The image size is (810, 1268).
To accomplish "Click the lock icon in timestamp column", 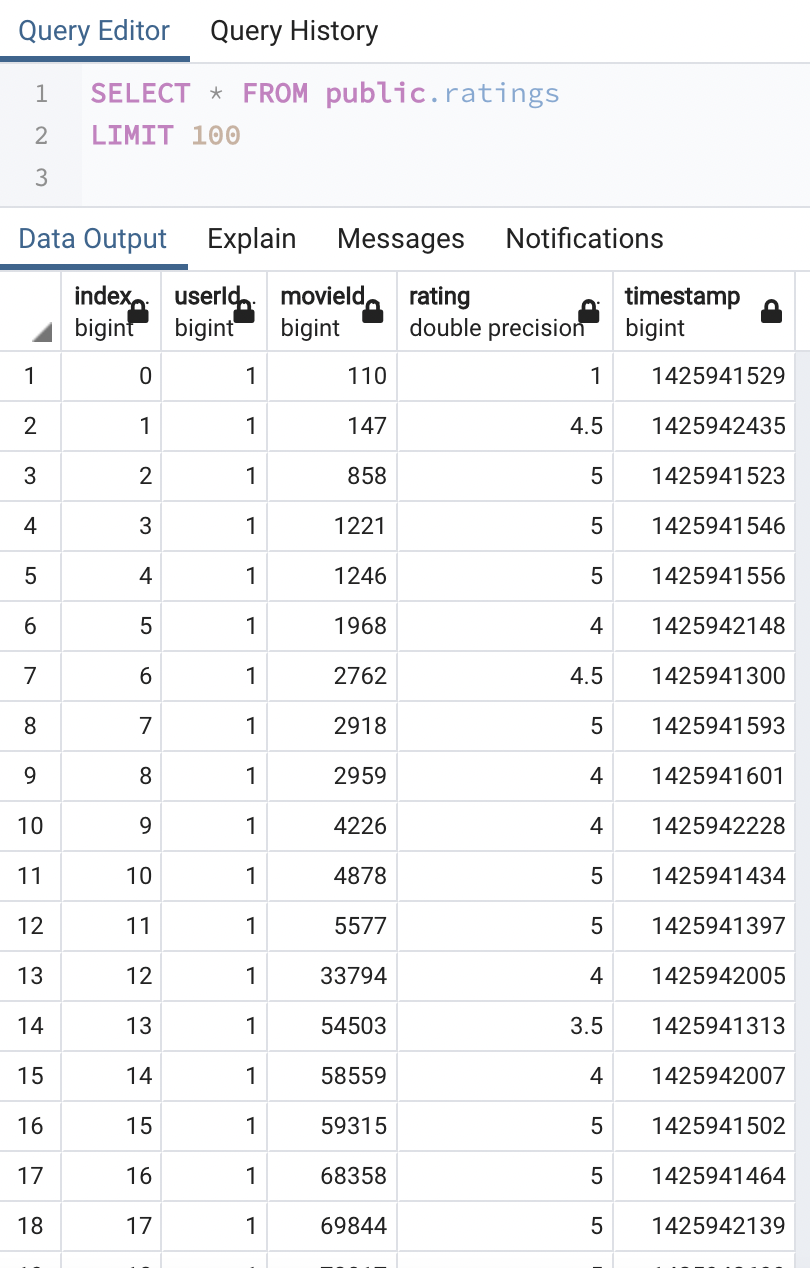I will coord(771,312).
